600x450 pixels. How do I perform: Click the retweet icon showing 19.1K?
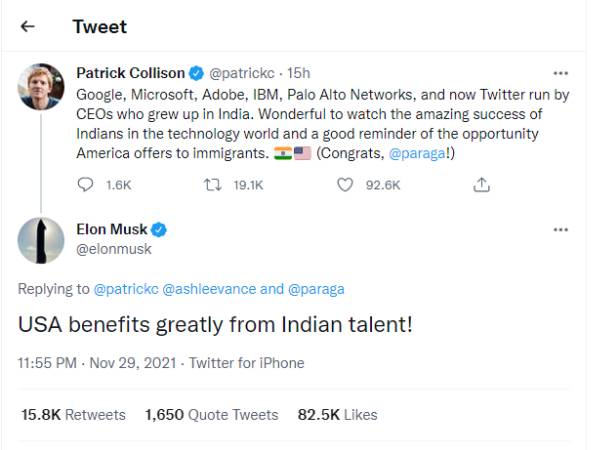212,184
